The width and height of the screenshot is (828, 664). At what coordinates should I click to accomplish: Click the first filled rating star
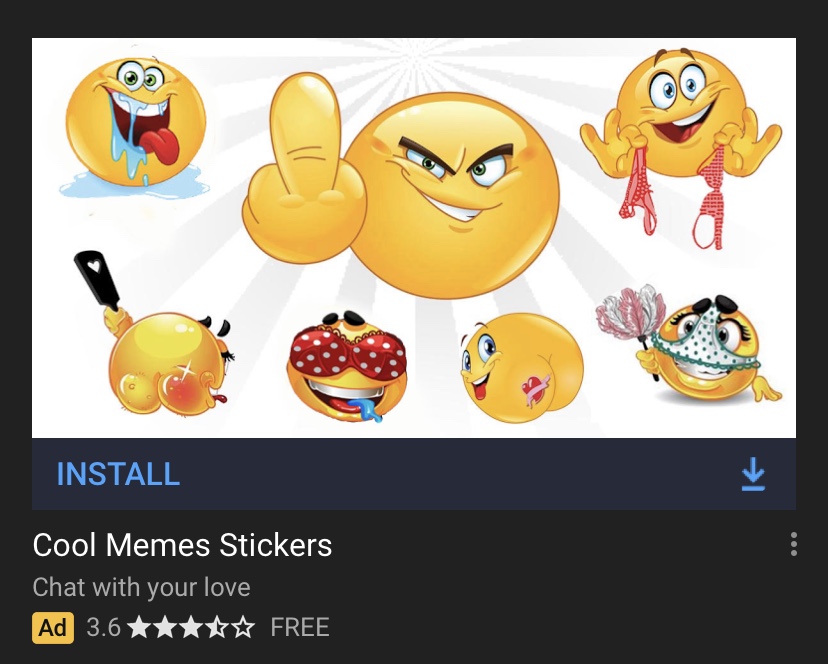tap(138, 627)
